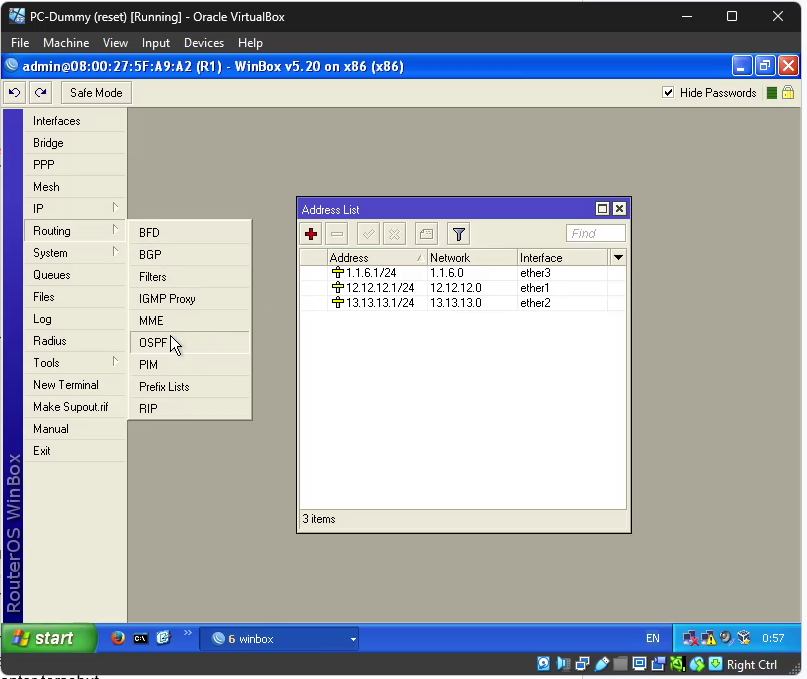Click the Remove (minus) icon in Address List
This screenshot has width=807, height=679.
coord(337,234)
